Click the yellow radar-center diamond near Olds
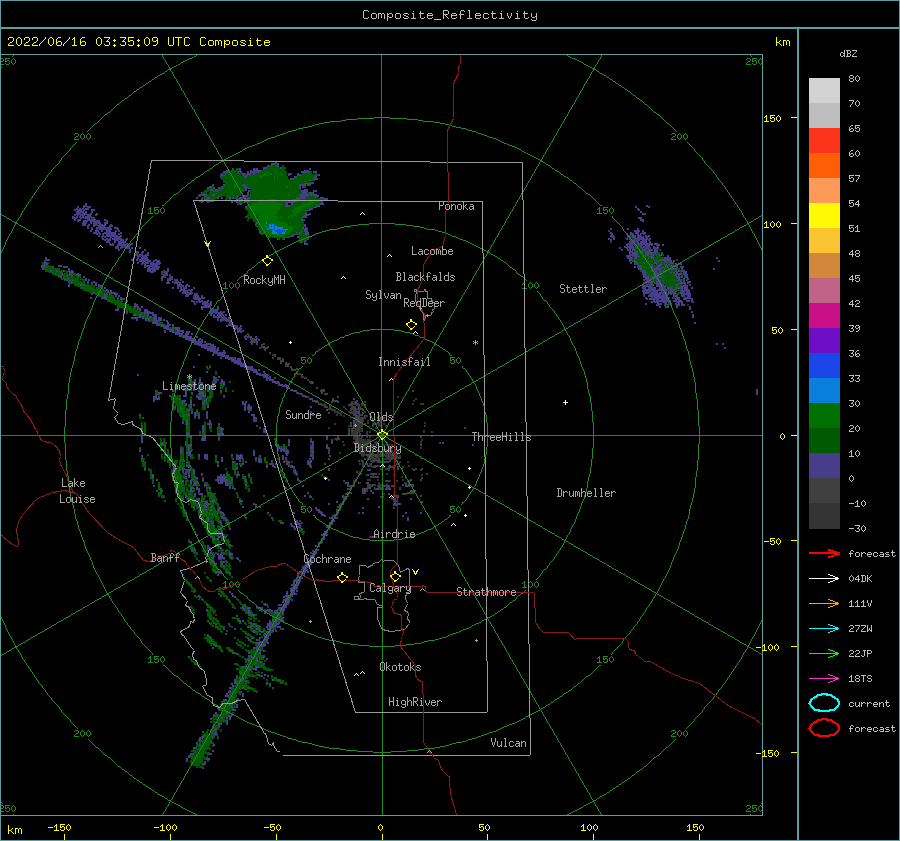 tap(382, 435)
